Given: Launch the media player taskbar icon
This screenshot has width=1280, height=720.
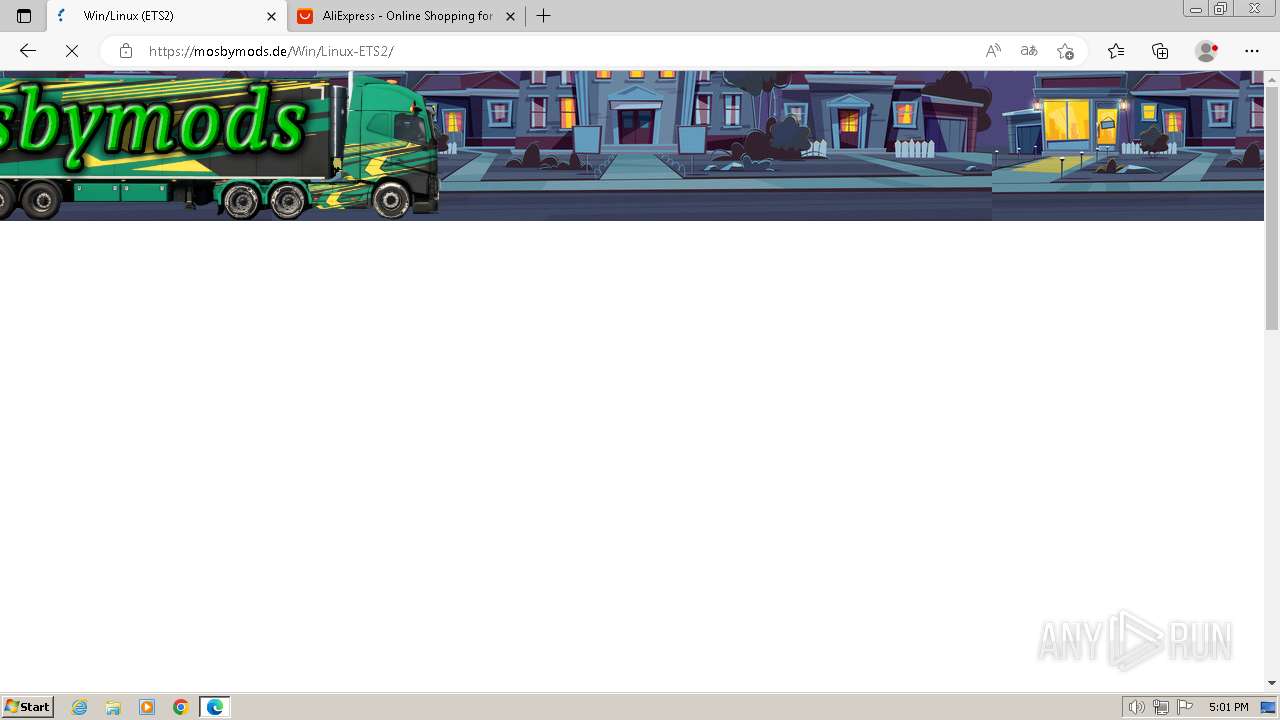Looking at the screenshot, I should (x=147, y=707).
